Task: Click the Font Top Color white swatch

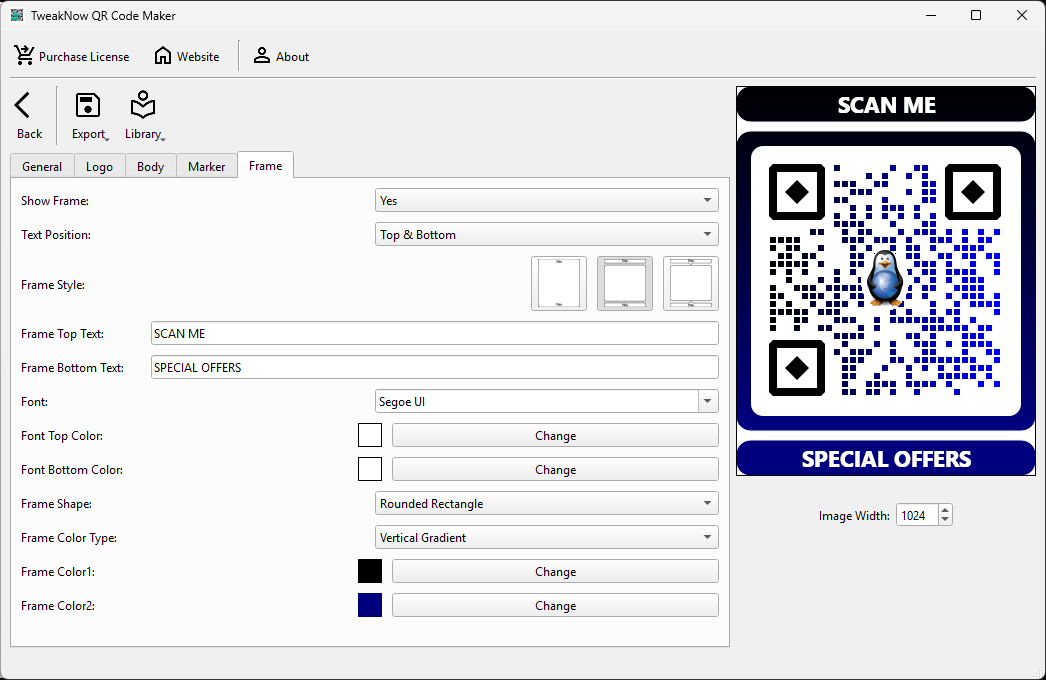Action: (370, 435)
